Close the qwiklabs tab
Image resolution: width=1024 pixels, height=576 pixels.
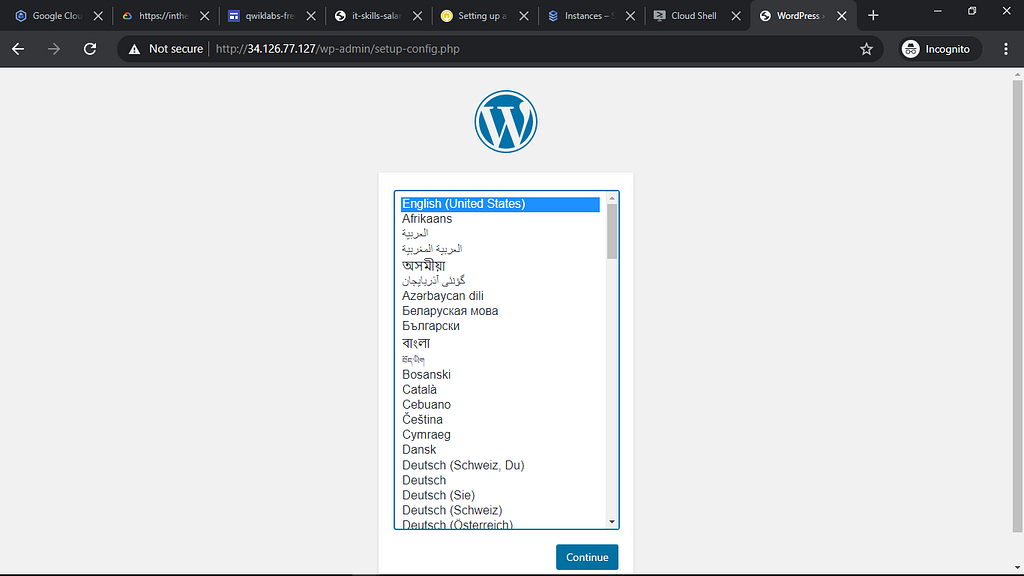pos(311,16)
